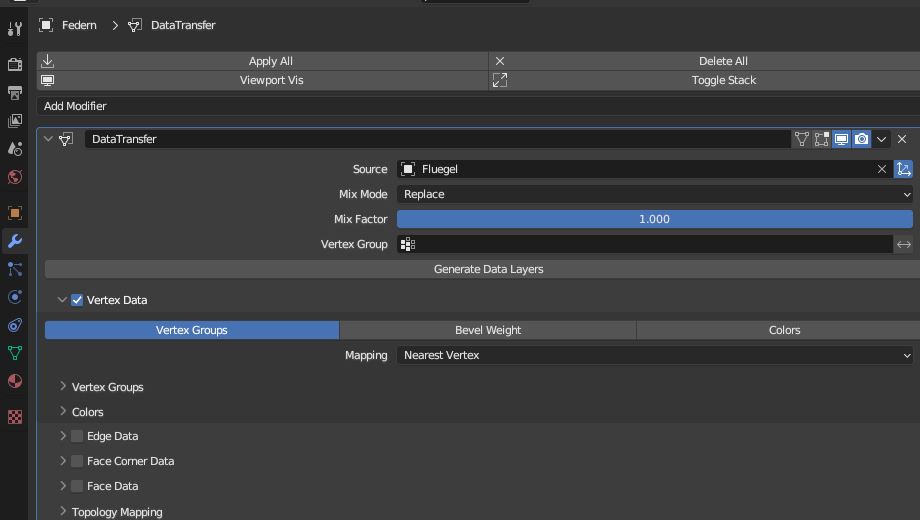Select the Bevel Weight tab
This screenshot has width=920, height=520.
488,330
